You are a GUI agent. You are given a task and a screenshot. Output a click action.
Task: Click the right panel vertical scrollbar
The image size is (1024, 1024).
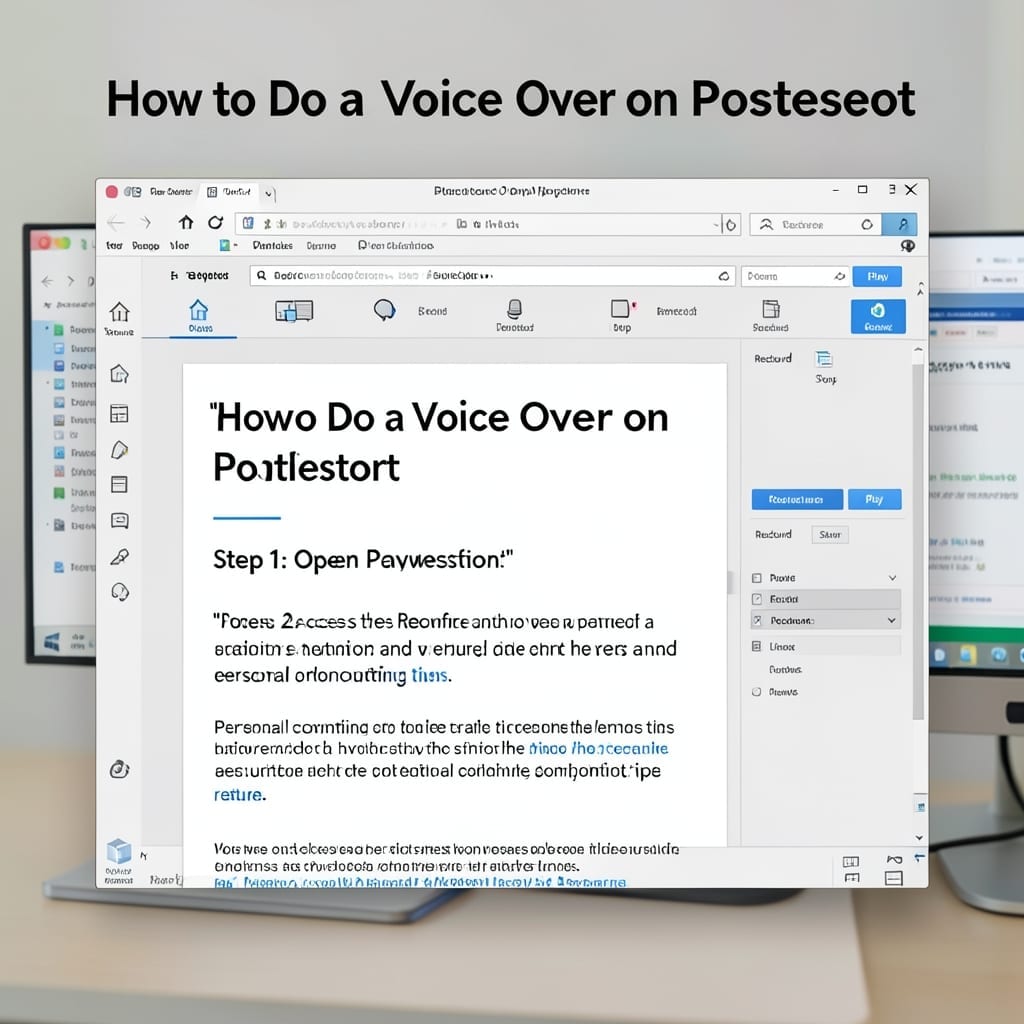click(918, 541)
